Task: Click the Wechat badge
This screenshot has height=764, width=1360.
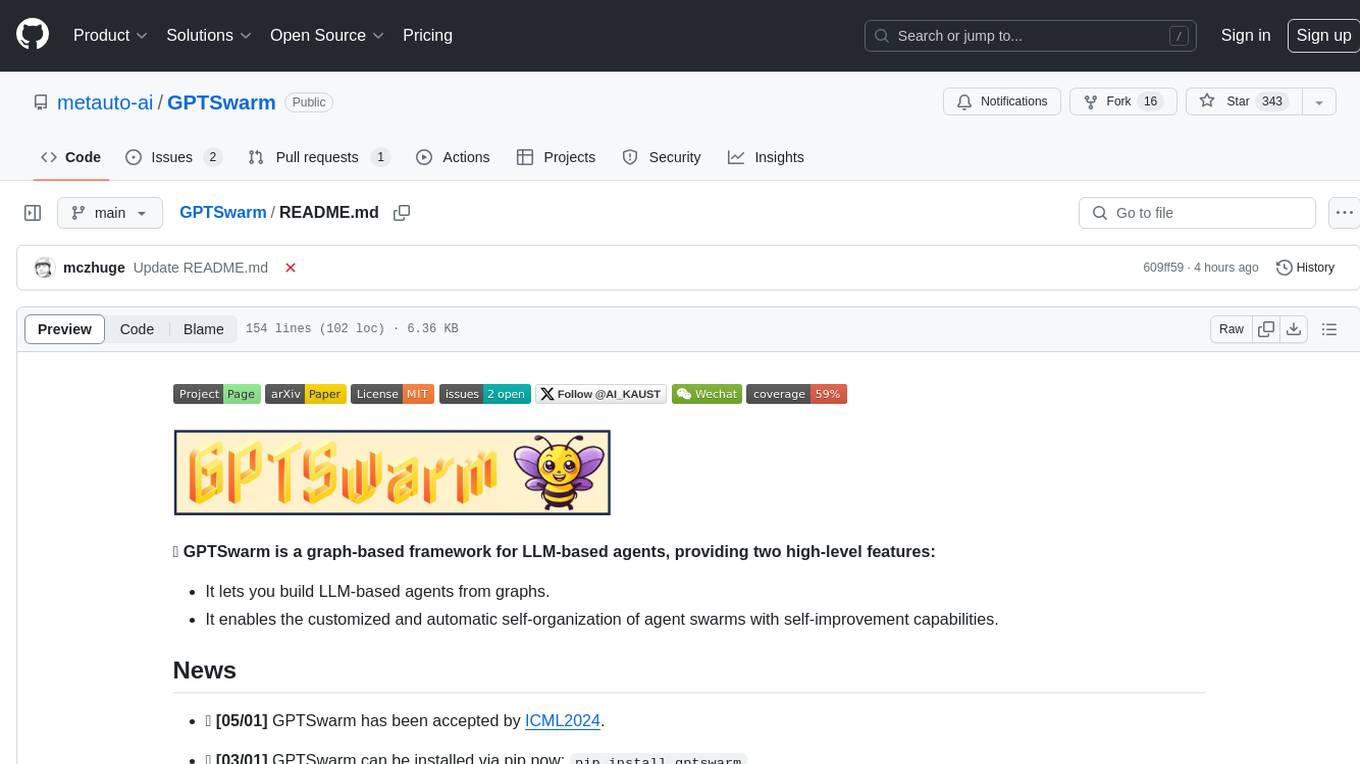Action: click(707, 394)
